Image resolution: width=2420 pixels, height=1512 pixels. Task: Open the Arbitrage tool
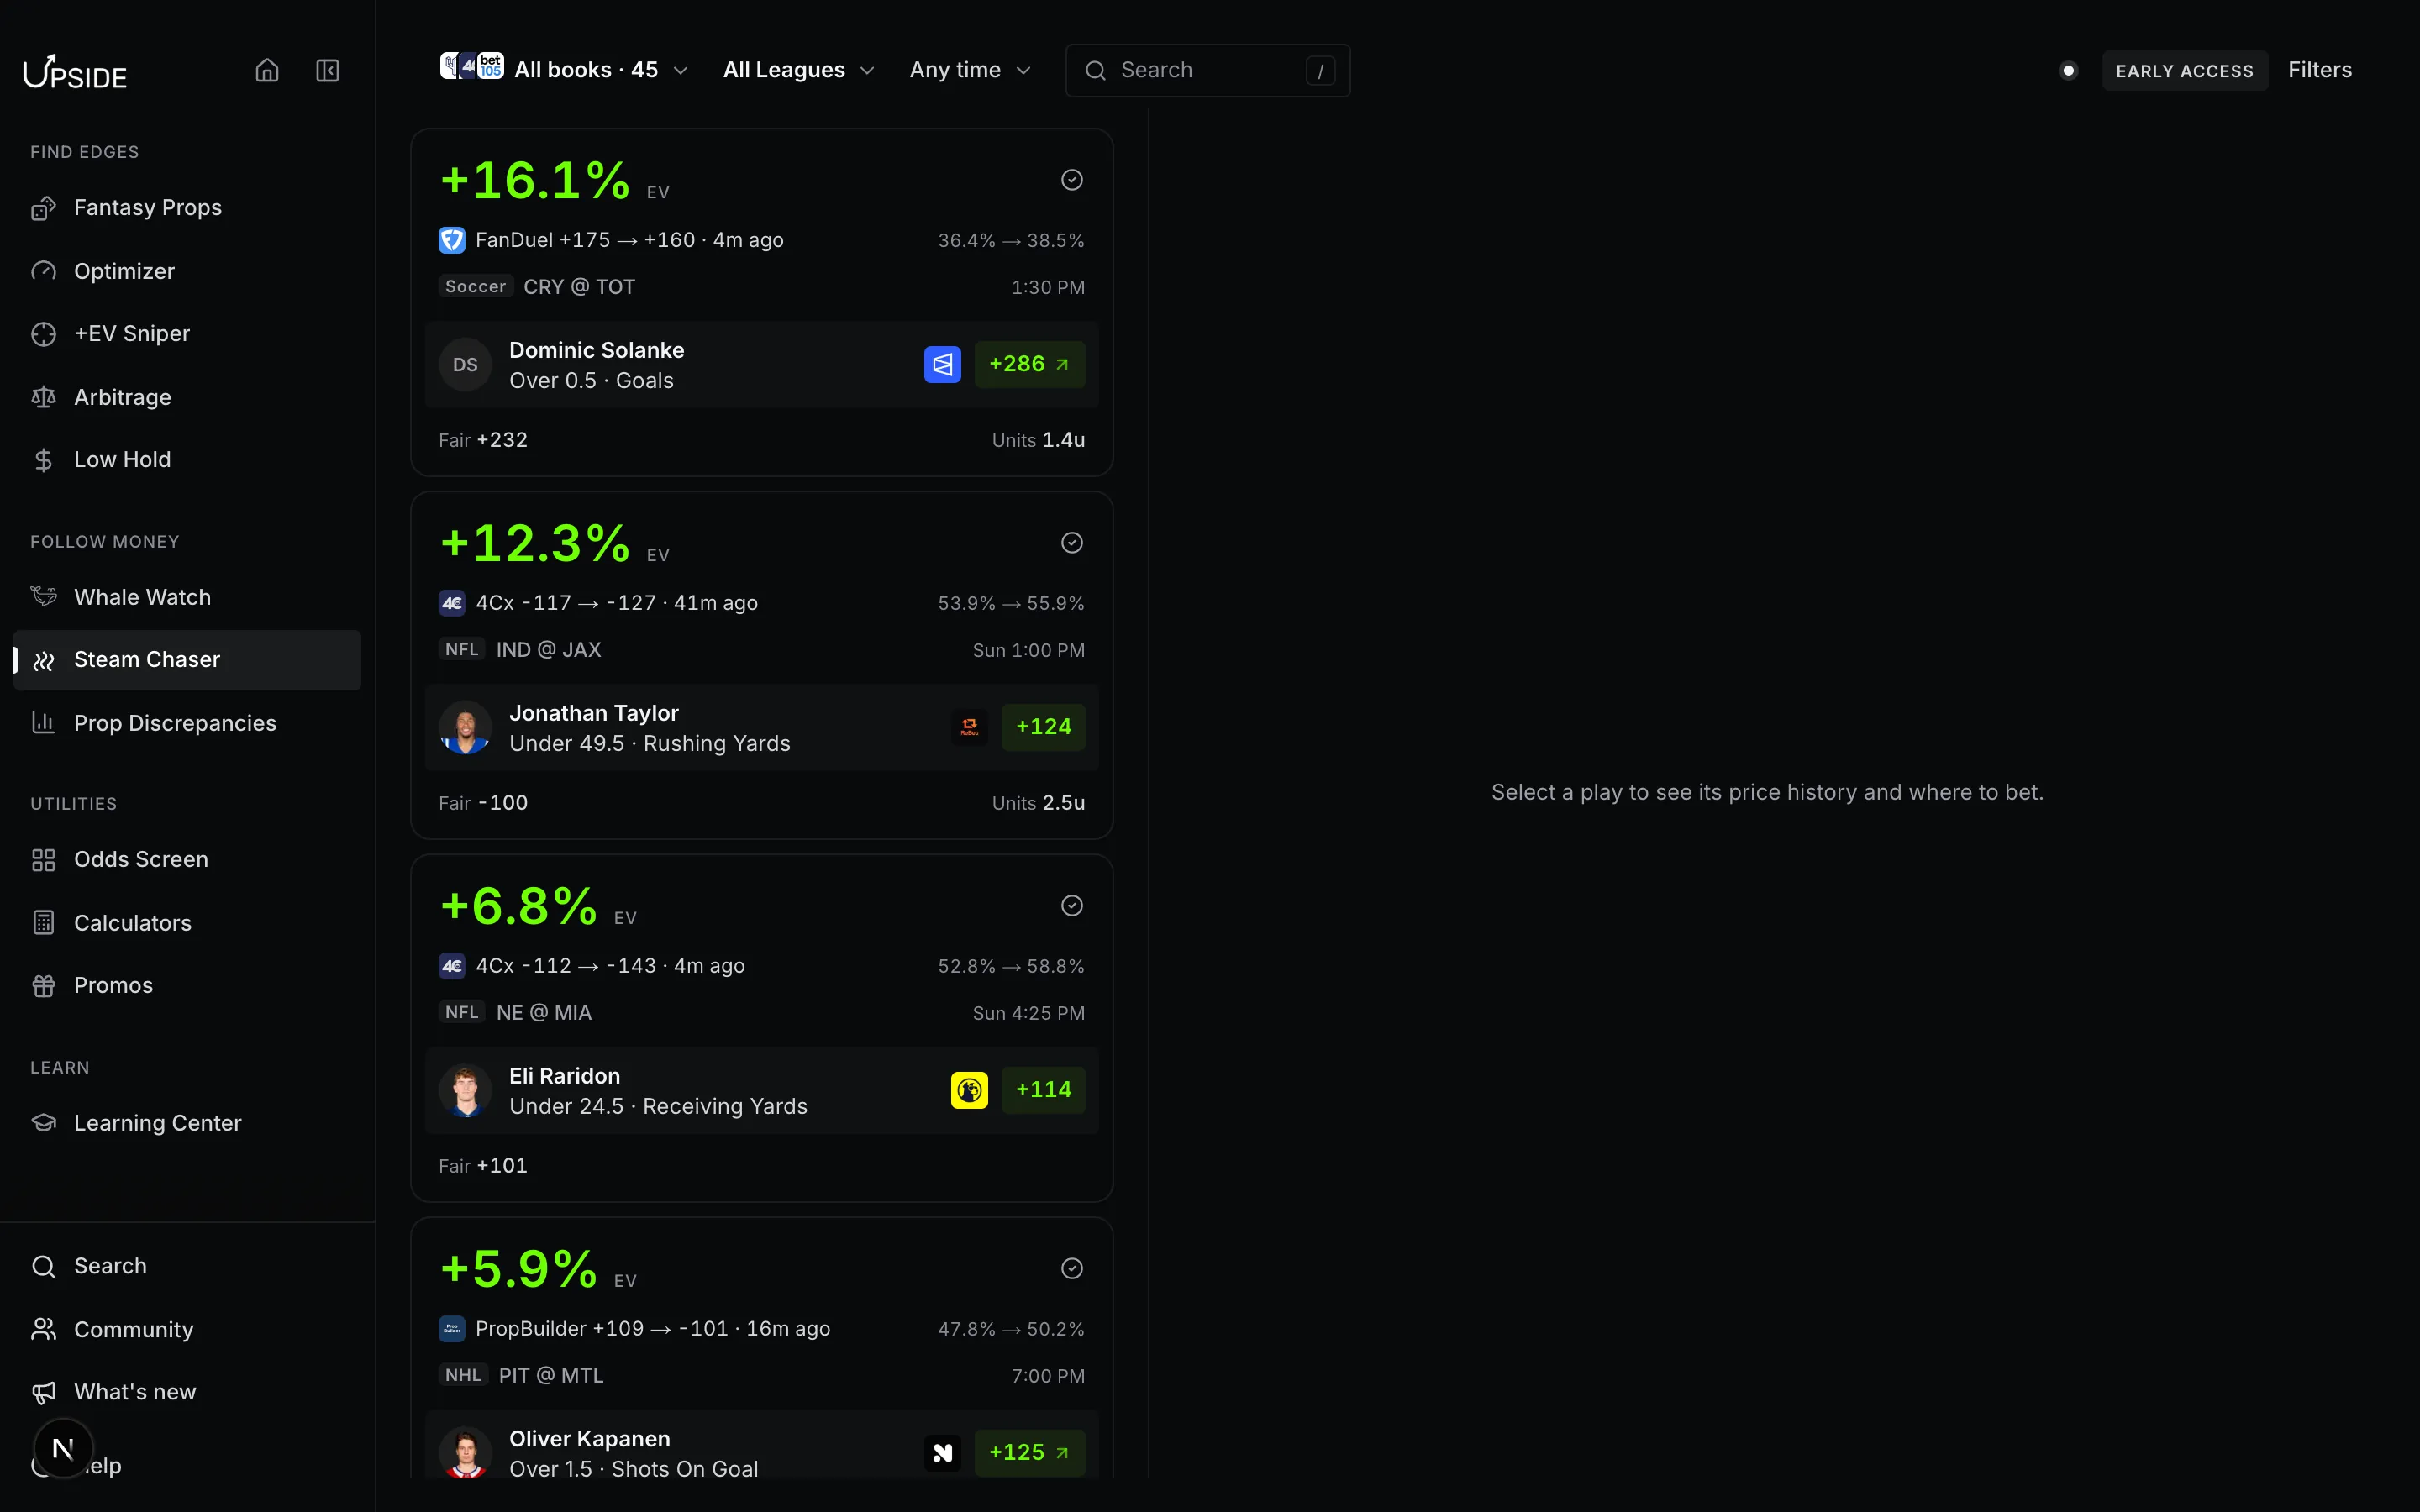(x=187, y=397)
